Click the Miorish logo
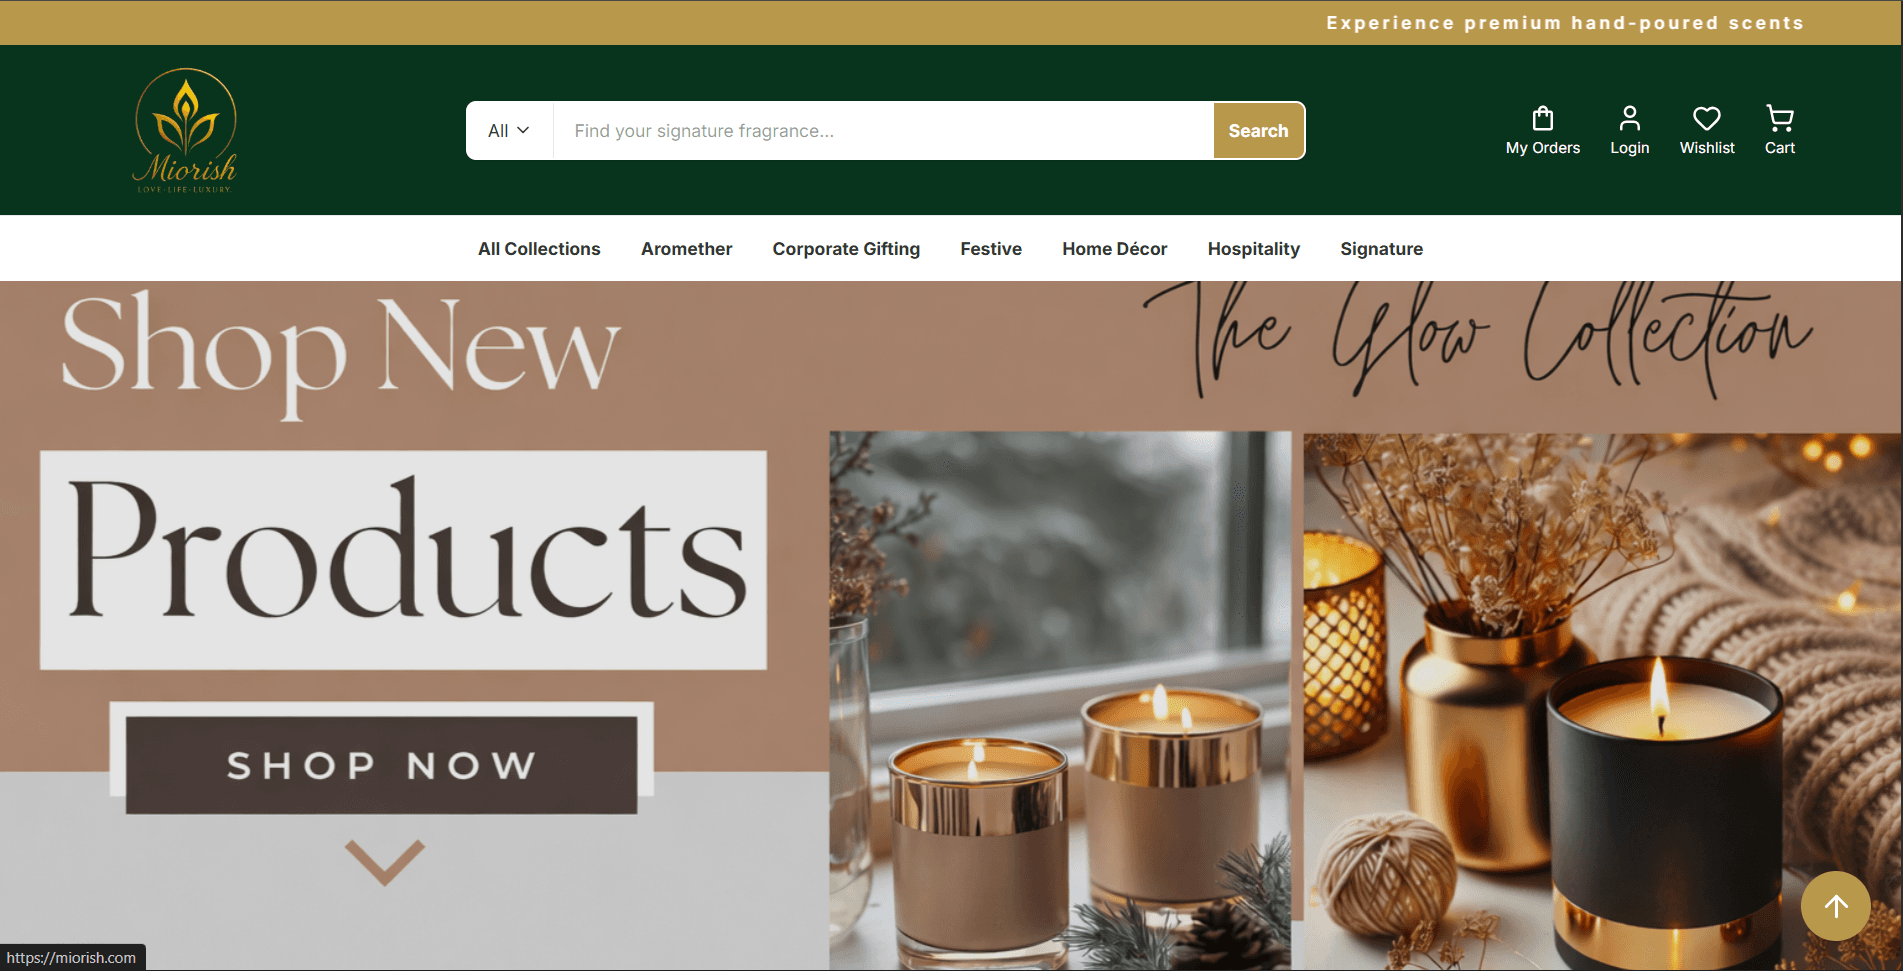 coord(185,130)
